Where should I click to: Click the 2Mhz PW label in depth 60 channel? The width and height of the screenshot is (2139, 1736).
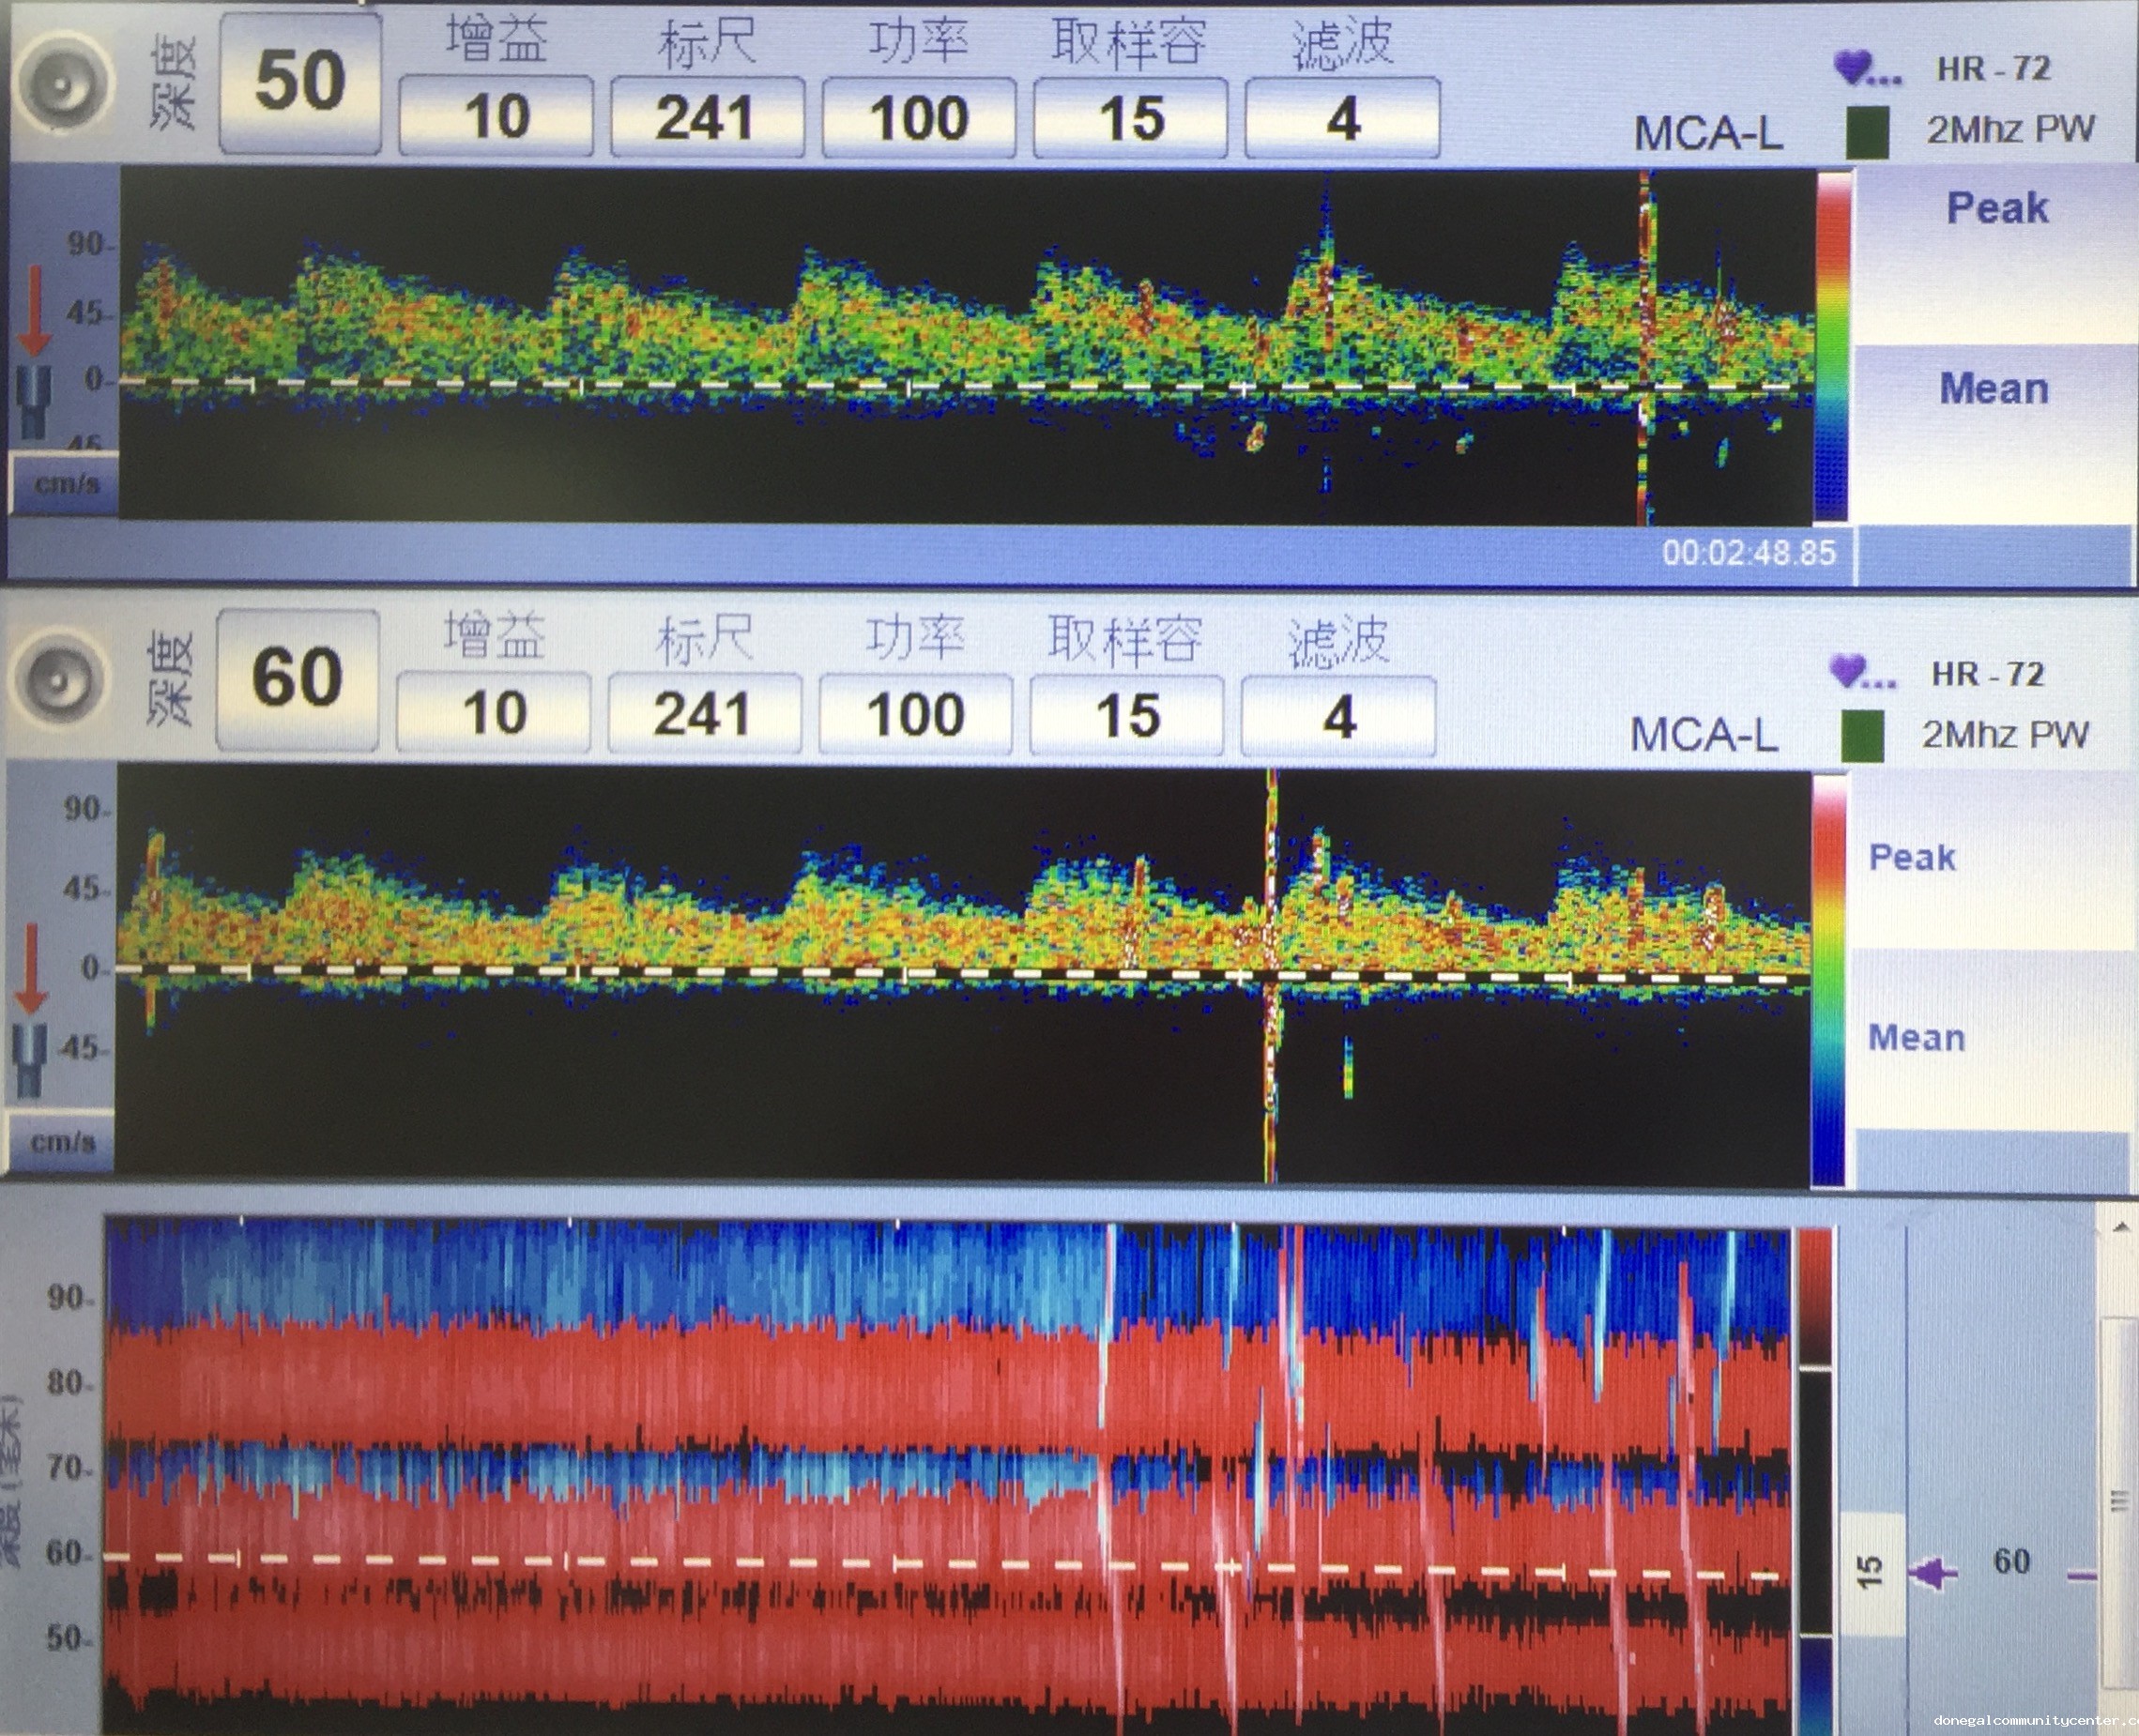coord(2005,735)
